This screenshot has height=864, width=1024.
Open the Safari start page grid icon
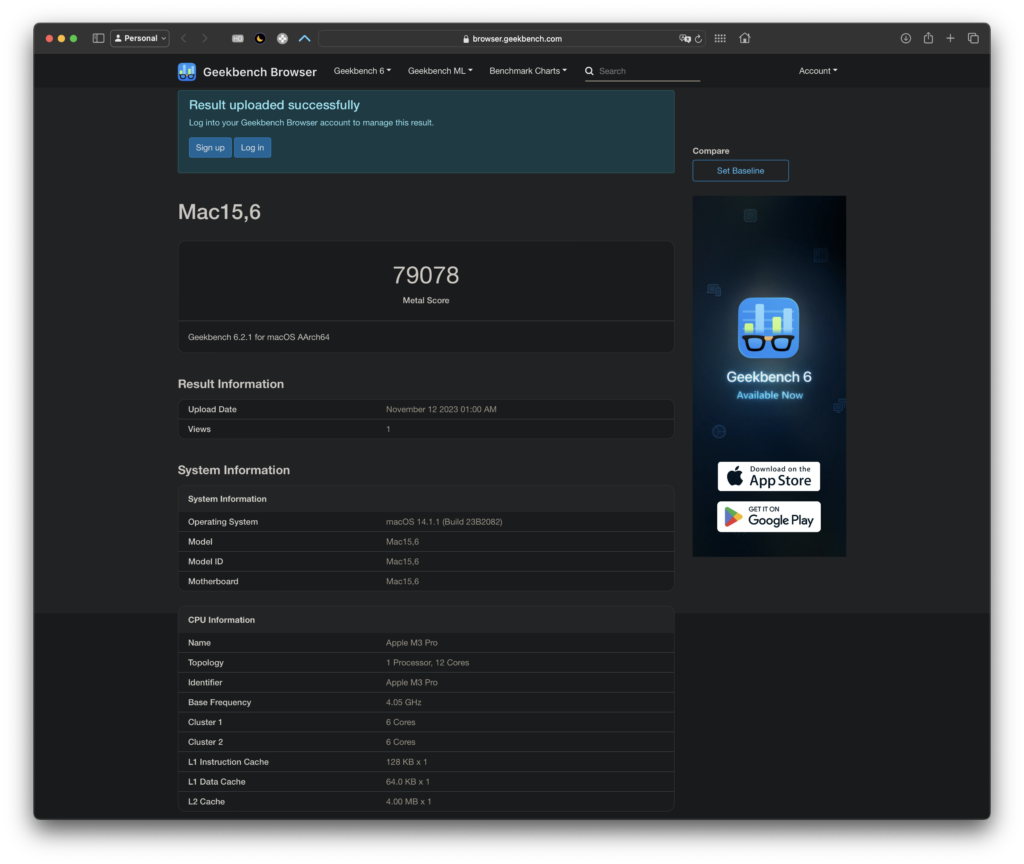click(x=720, y=38)
